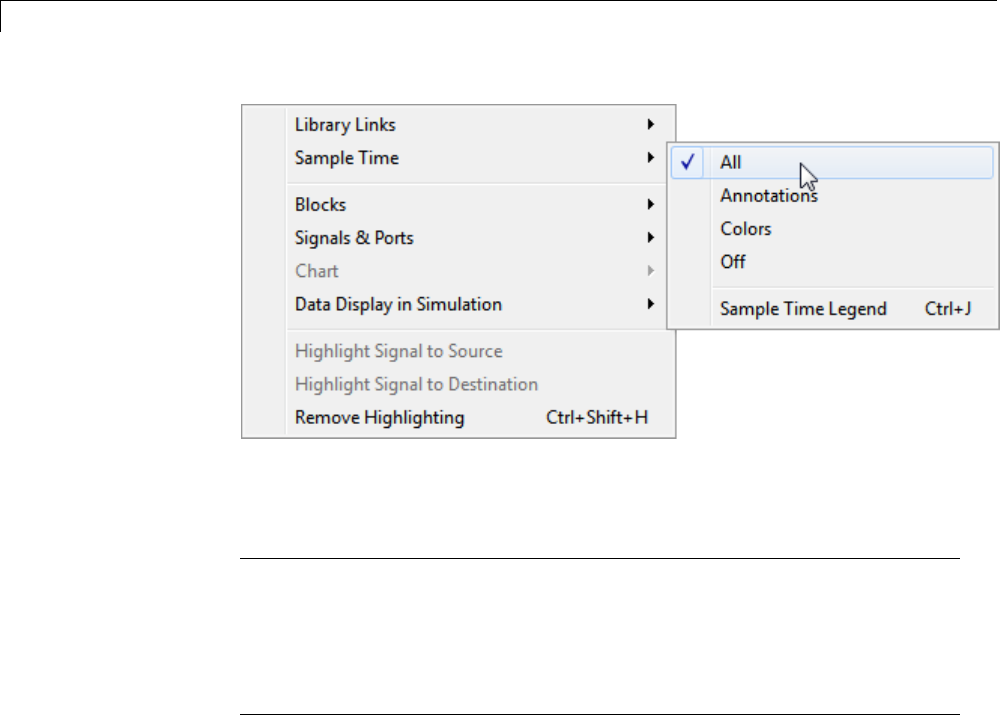This screenshot has width=1000, height=715.
Task: Click the arrow next to Library Links
Action: (650, 125)
